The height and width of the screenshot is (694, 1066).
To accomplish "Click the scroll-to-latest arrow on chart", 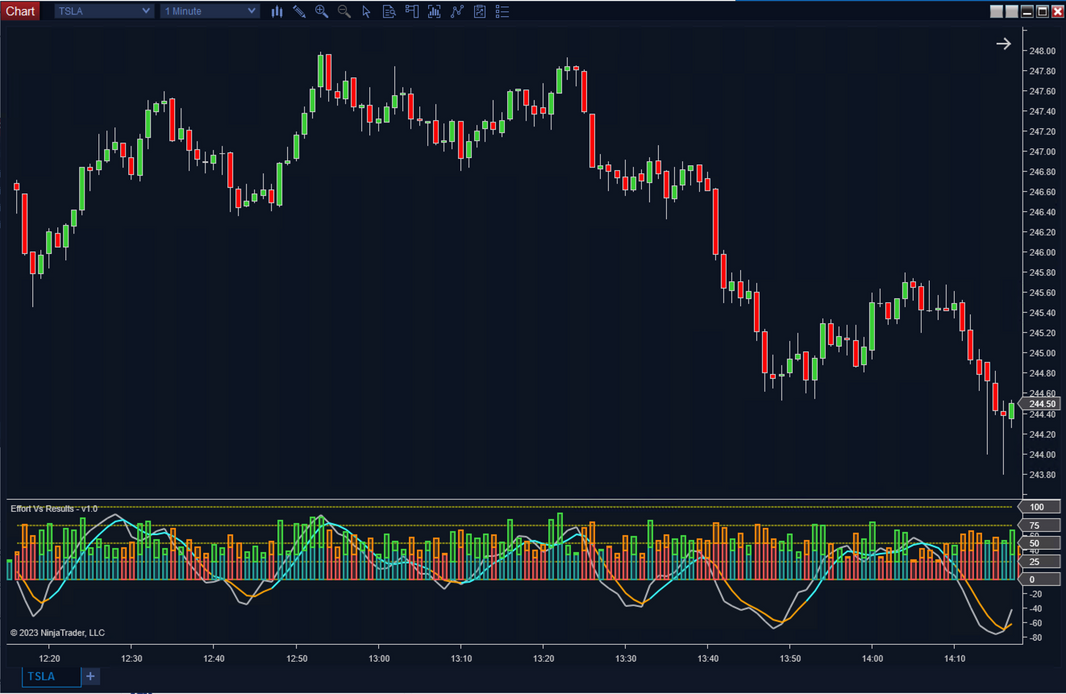I will click(x=1003, y=44).
